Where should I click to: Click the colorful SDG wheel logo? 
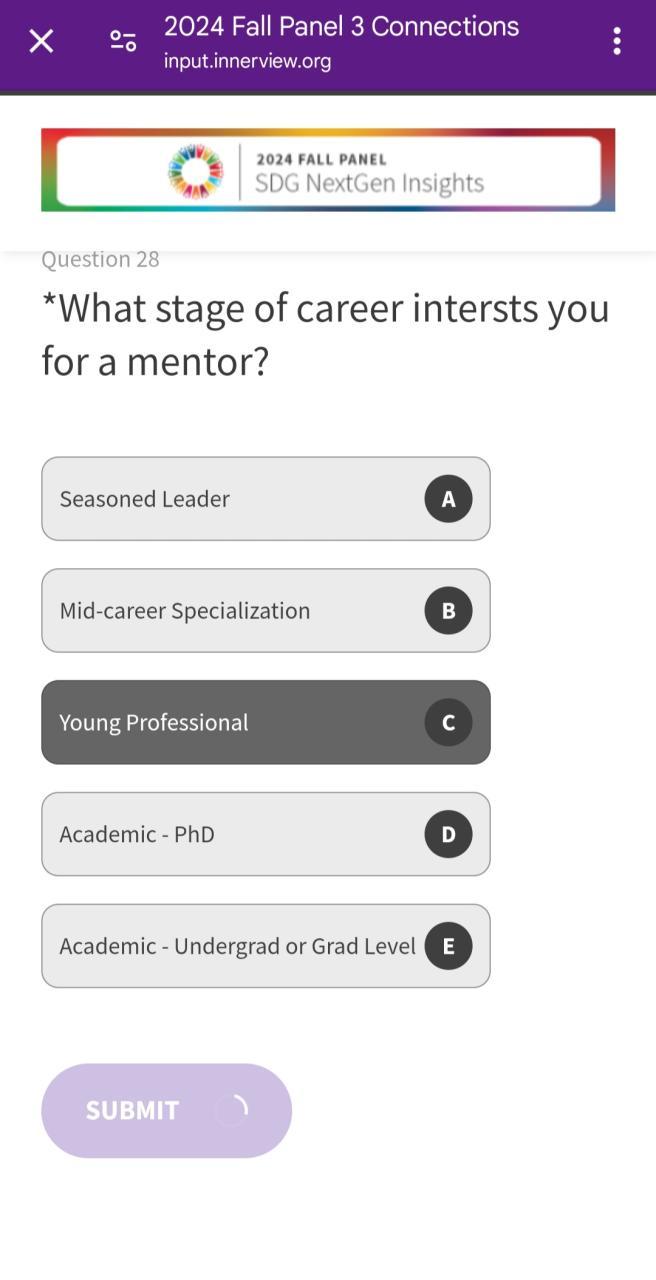tap(196, 171)
